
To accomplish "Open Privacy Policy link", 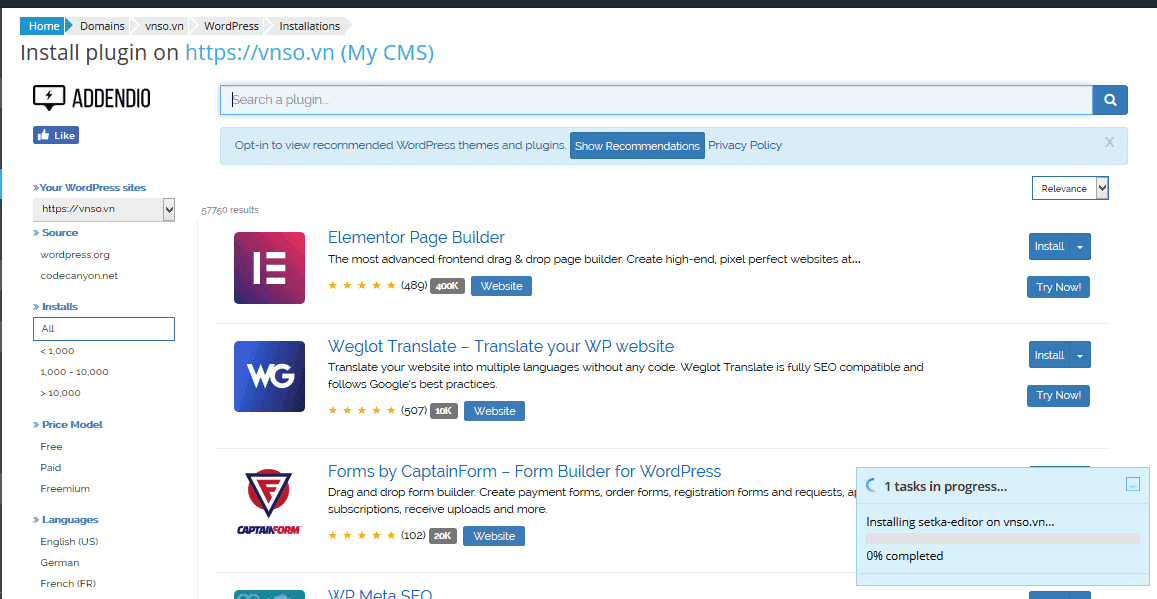I will coord(745,145).
